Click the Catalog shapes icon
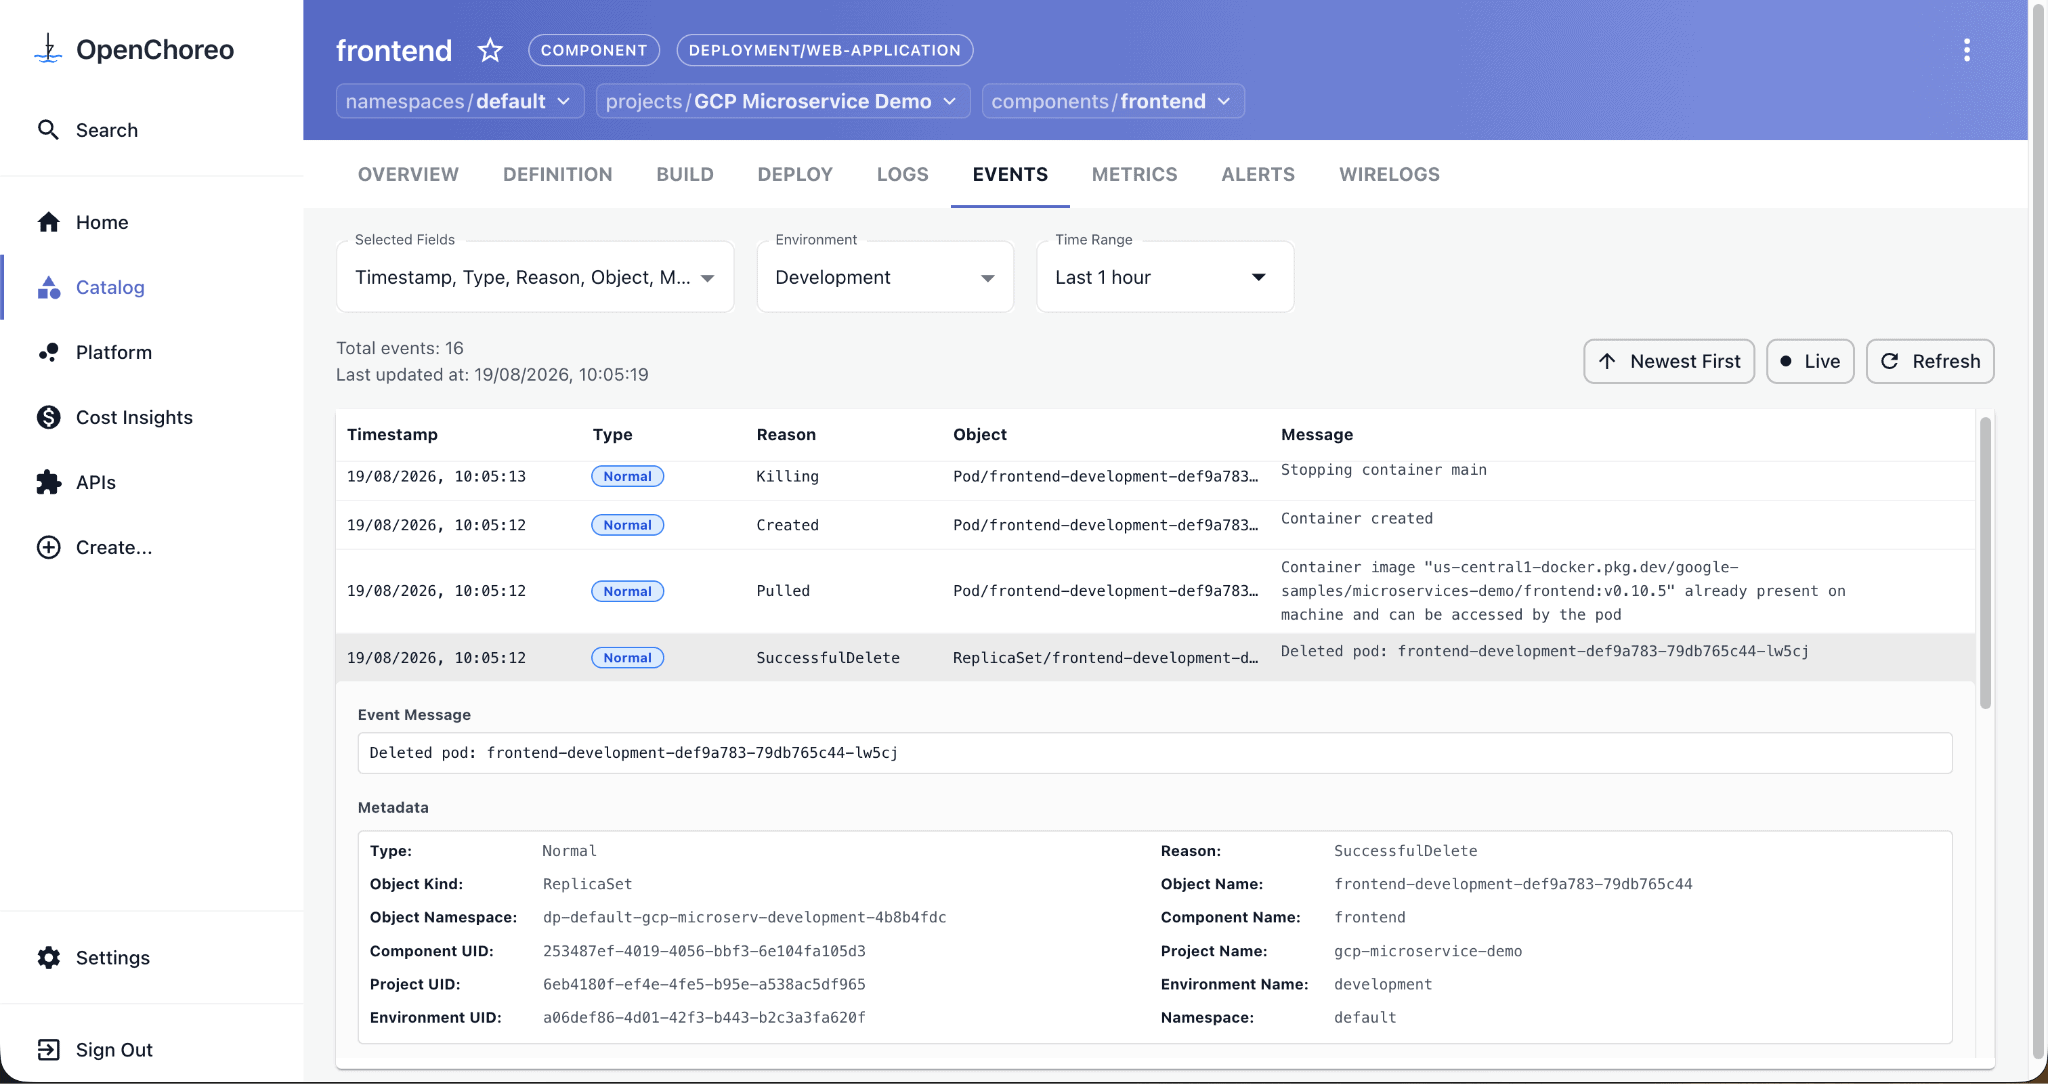Screen dimensions: 2048x1084 click(x=48, y=287)
